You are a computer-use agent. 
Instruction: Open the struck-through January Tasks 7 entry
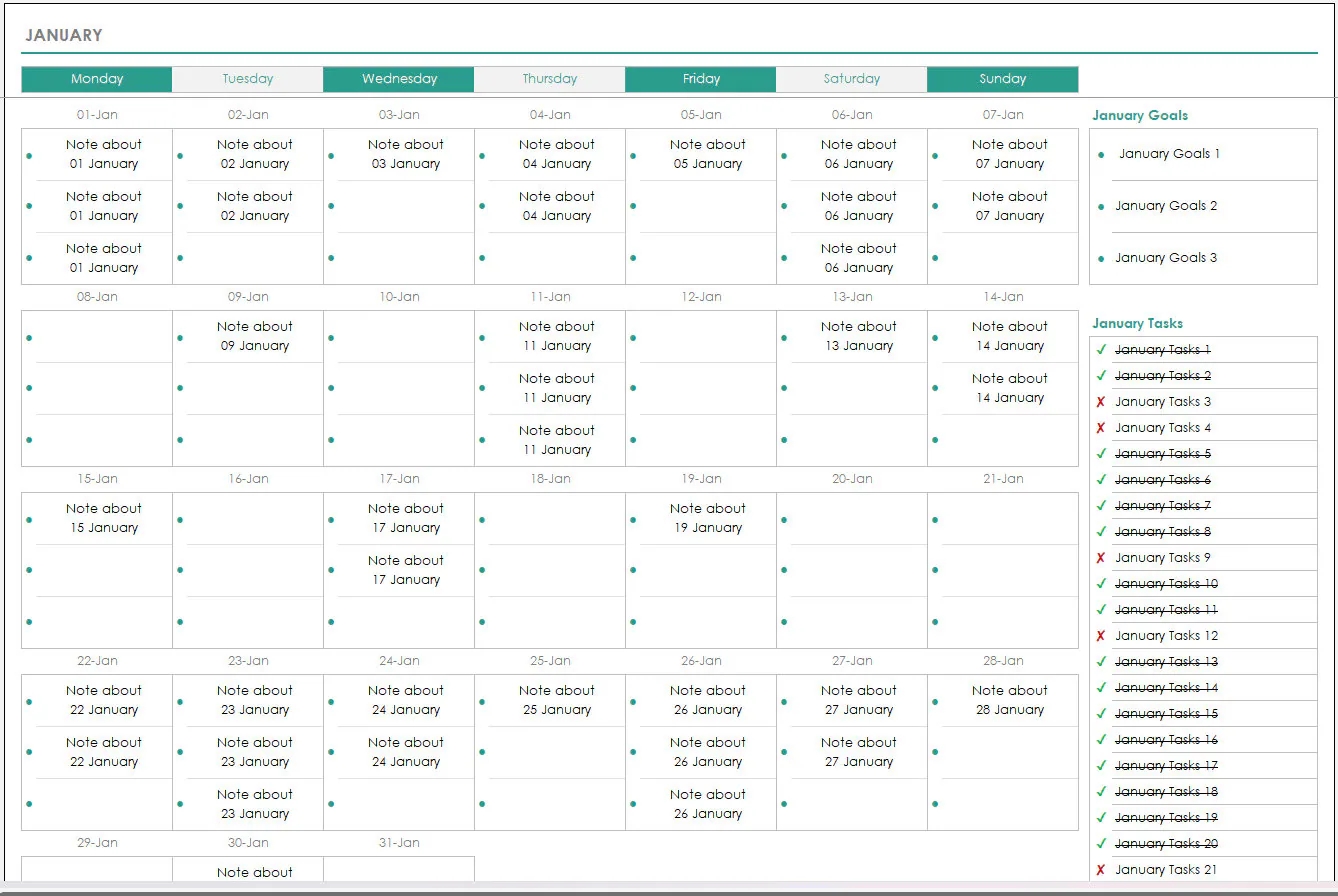coord(1162,506)
